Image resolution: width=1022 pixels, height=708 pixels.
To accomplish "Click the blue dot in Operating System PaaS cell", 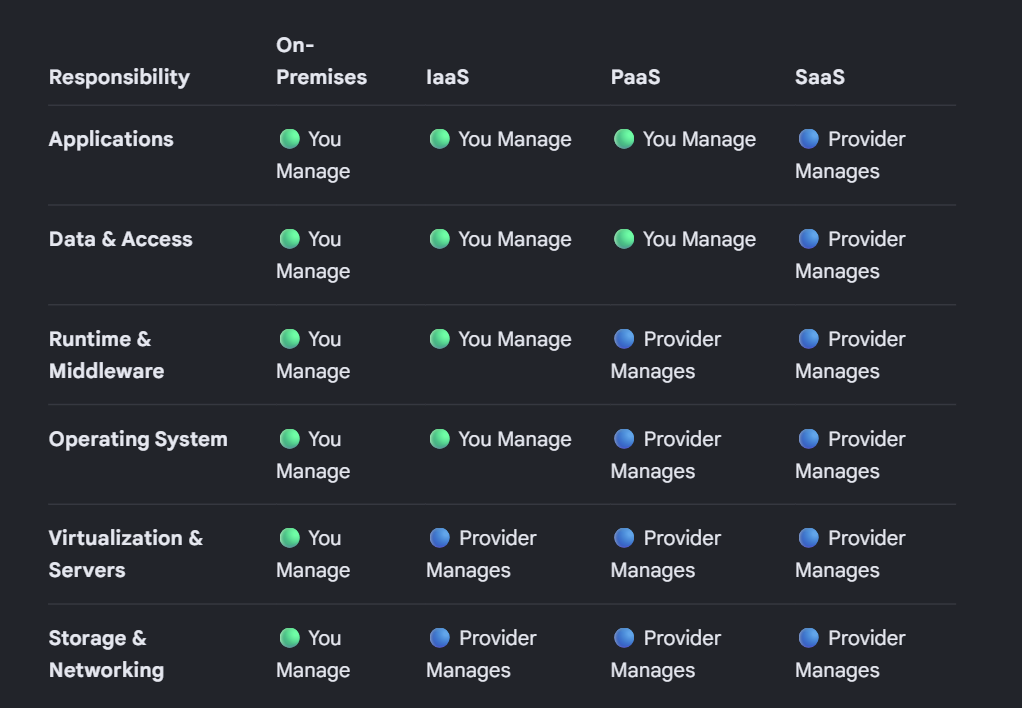I will (x=624, y=439).
